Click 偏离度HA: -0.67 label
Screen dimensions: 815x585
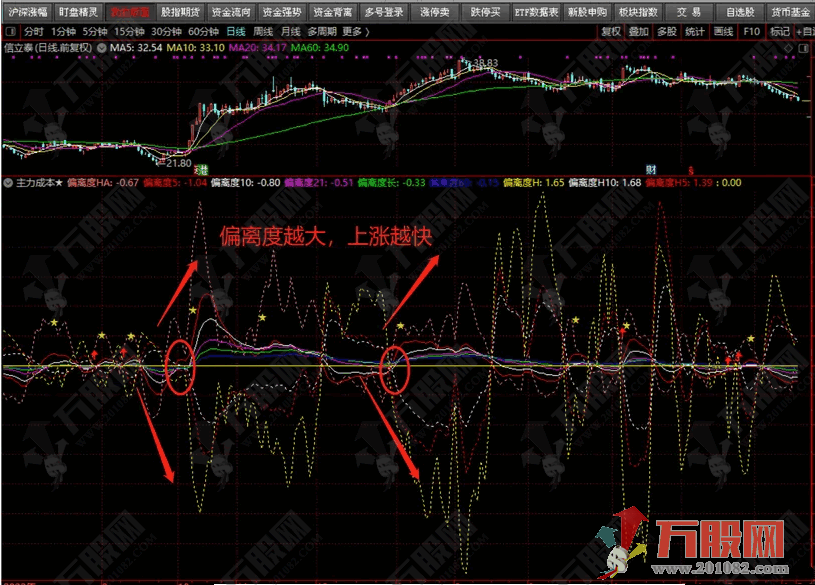103,183
